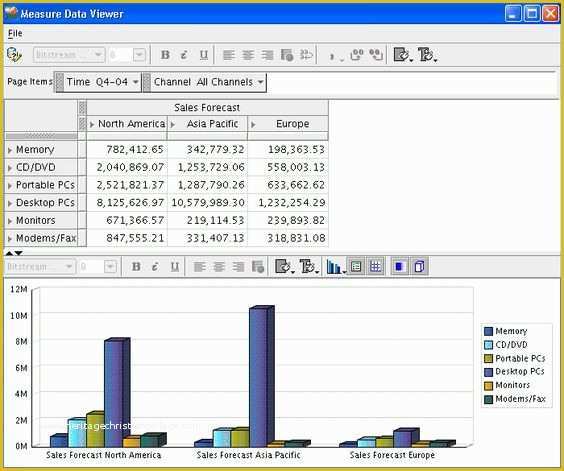Drill into the Europe column

point(253,124)
